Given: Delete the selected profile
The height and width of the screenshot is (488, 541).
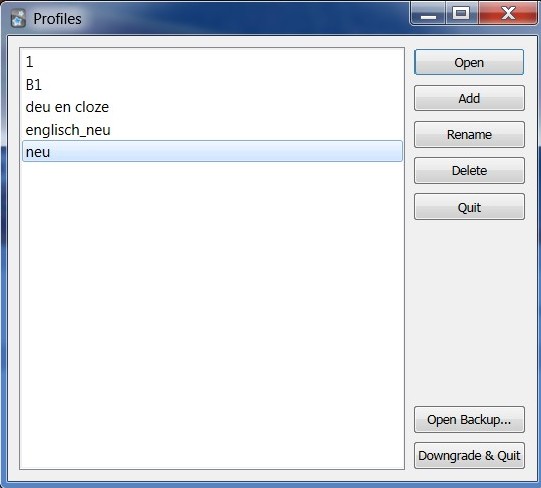Looking at the screenshot, I should 469,170.
